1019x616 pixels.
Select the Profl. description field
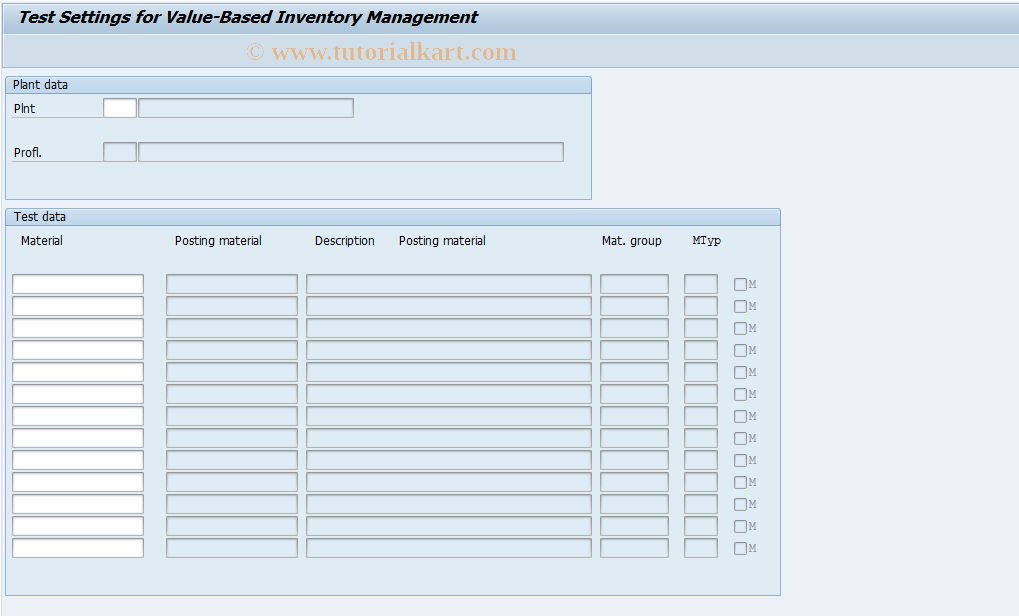[351, 151]
